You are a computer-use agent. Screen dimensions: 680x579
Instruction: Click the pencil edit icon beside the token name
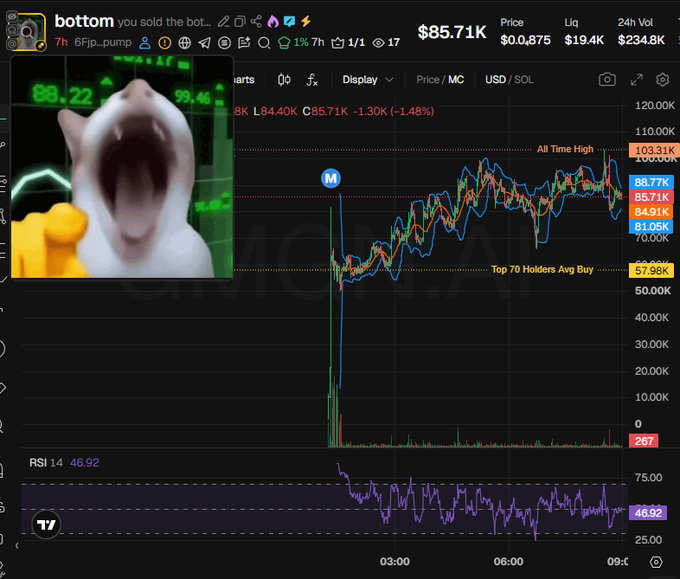(223, 21)
